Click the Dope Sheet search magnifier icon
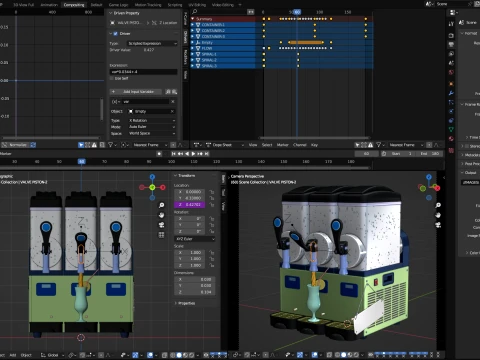 (194, 12)
